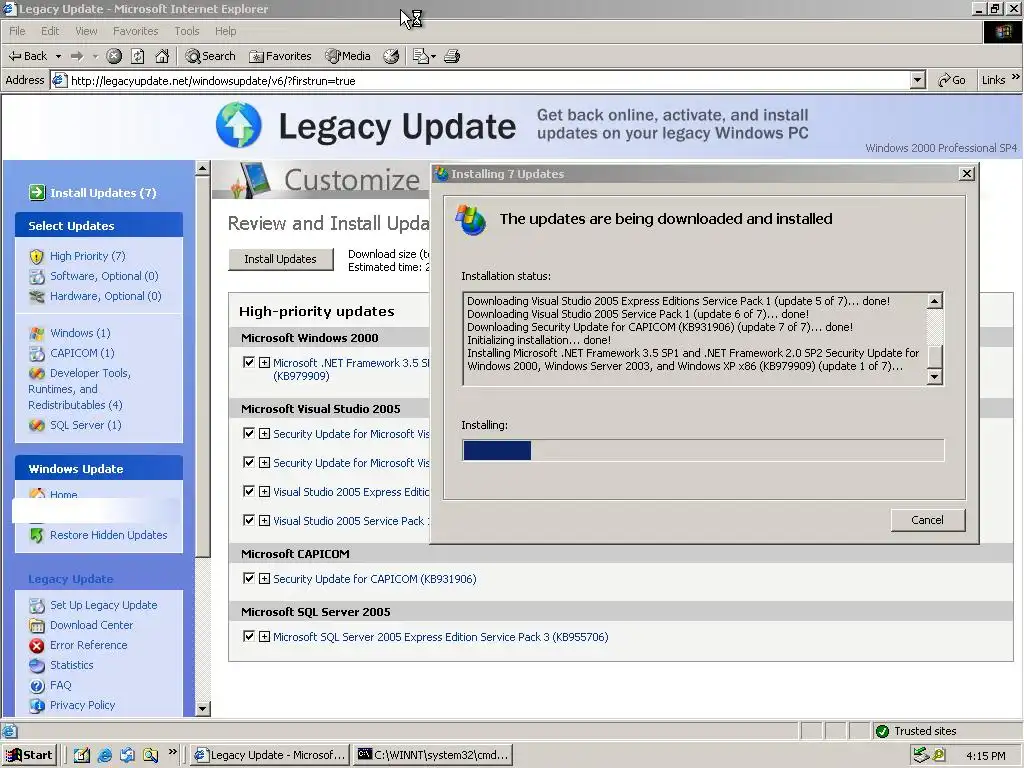Expand second Visual Studio security update details
The width and height of the screenshot is (1024, 768).
click(x=264, y=462)
